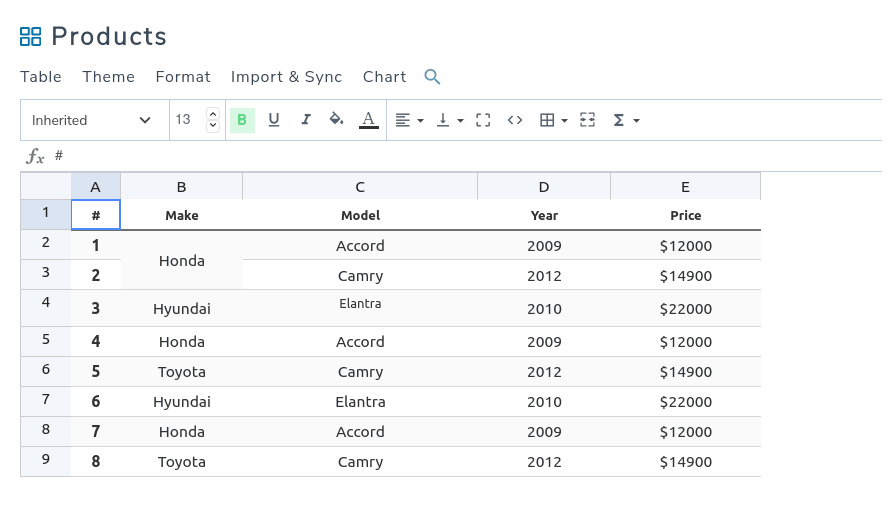Select Hyundai cell in row 7
Viewport: 892px width, 514px height.
pos(181,401)
